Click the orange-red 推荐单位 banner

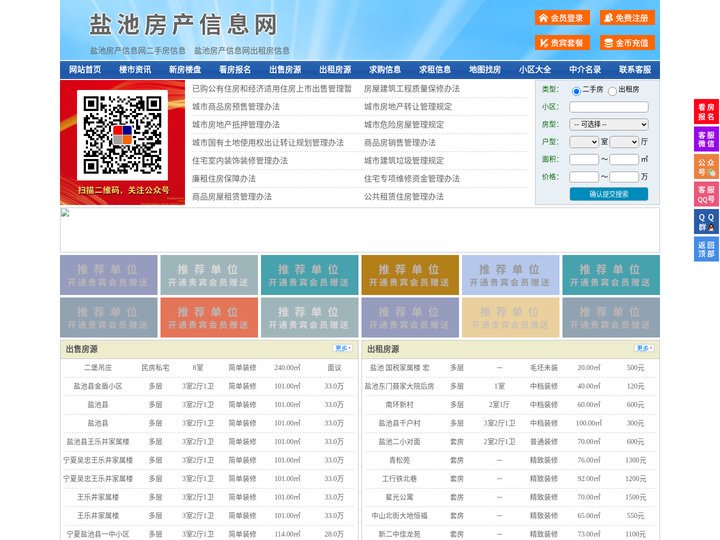(209, 317)
